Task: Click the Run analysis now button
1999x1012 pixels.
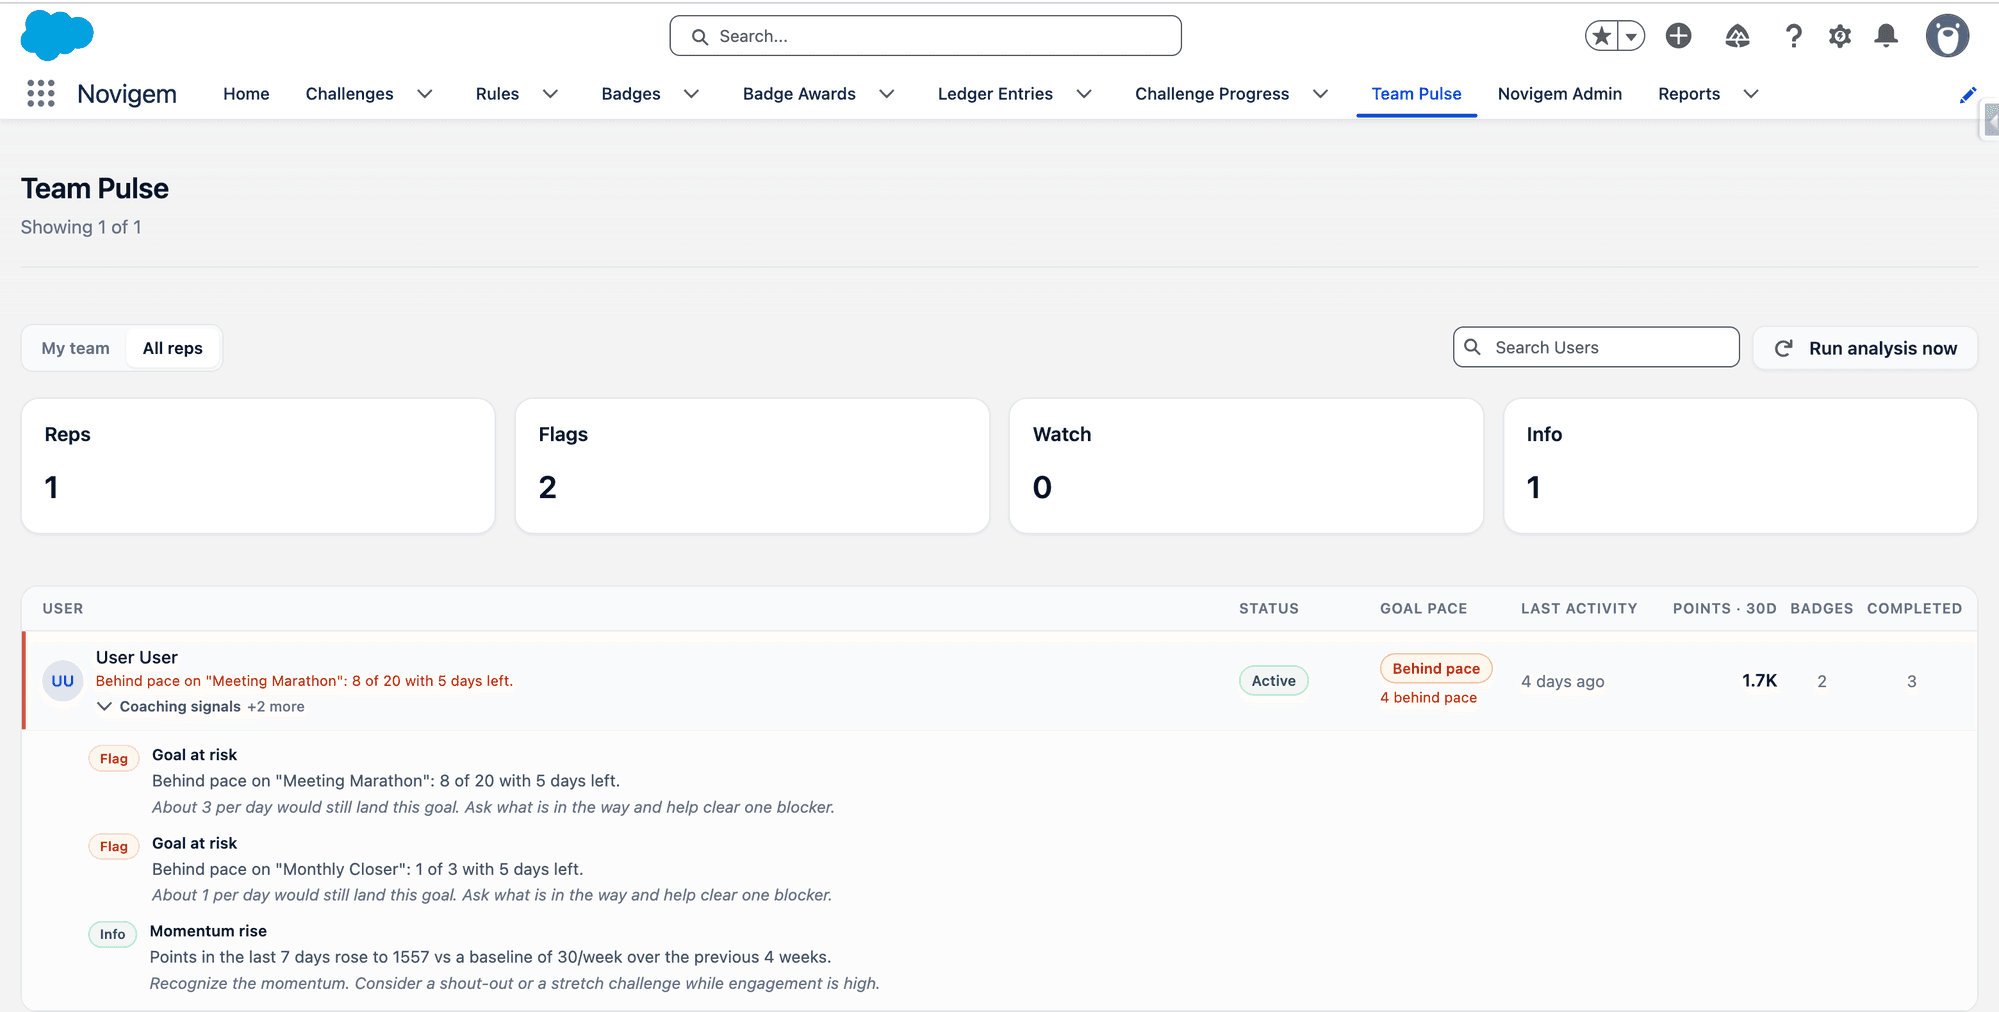Action: [x=1865, y=348]
